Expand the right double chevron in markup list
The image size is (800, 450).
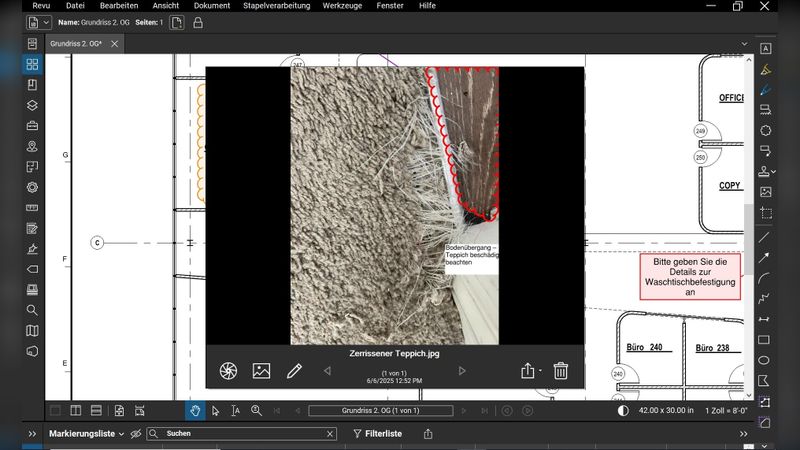point(743,434)
